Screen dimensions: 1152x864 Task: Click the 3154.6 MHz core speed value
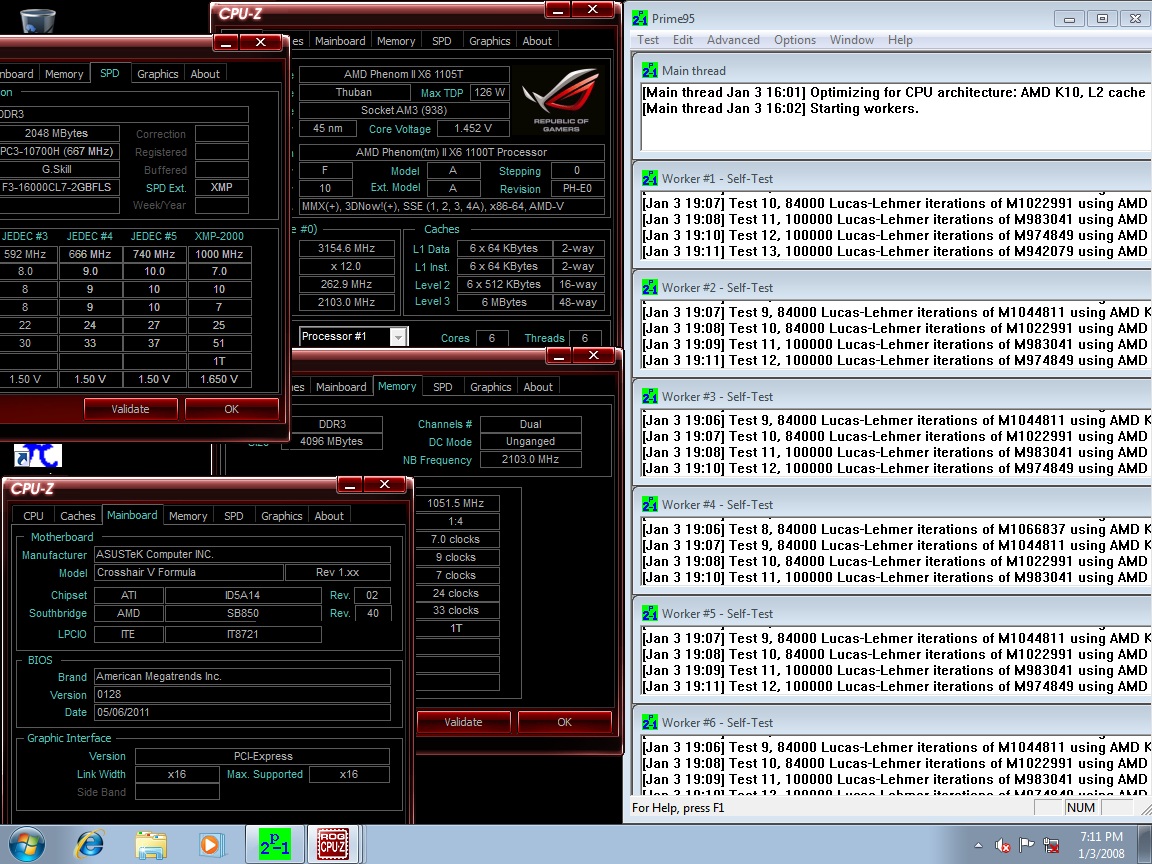(x=347, y=248)
